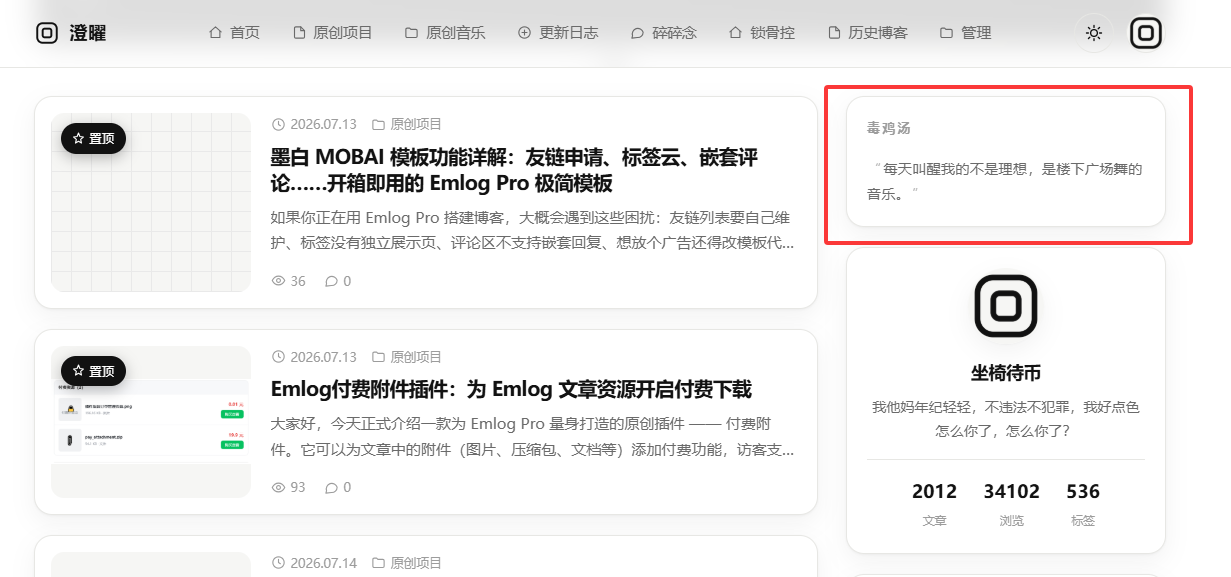Image resolution: width=1231 pixels, height=577 pixels.
Task: Open the Emlog付费附件插件 post thumbnail
Action: 151,422
